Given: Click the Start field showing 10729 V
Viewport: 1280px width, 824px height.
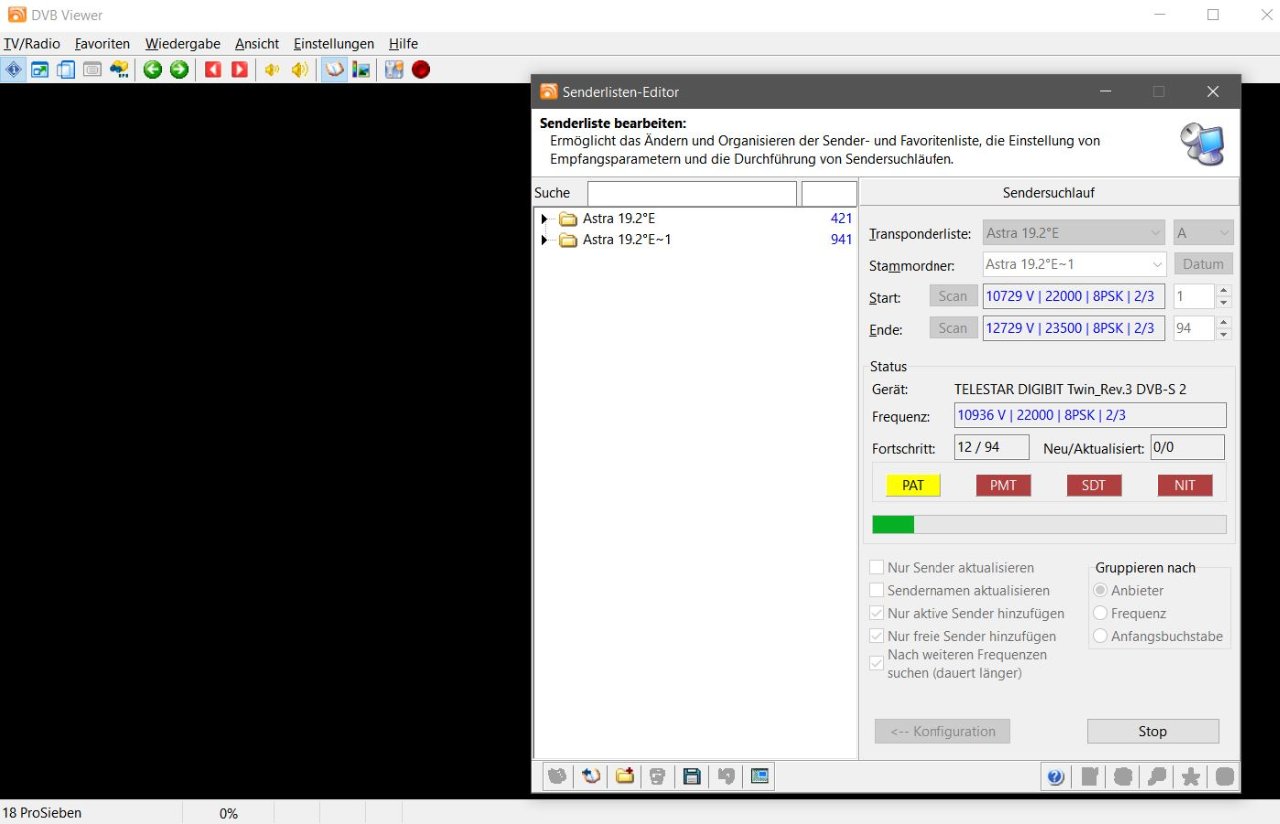Looking at the screenshot, I should pyautogui.click(x=1074, y=296).
